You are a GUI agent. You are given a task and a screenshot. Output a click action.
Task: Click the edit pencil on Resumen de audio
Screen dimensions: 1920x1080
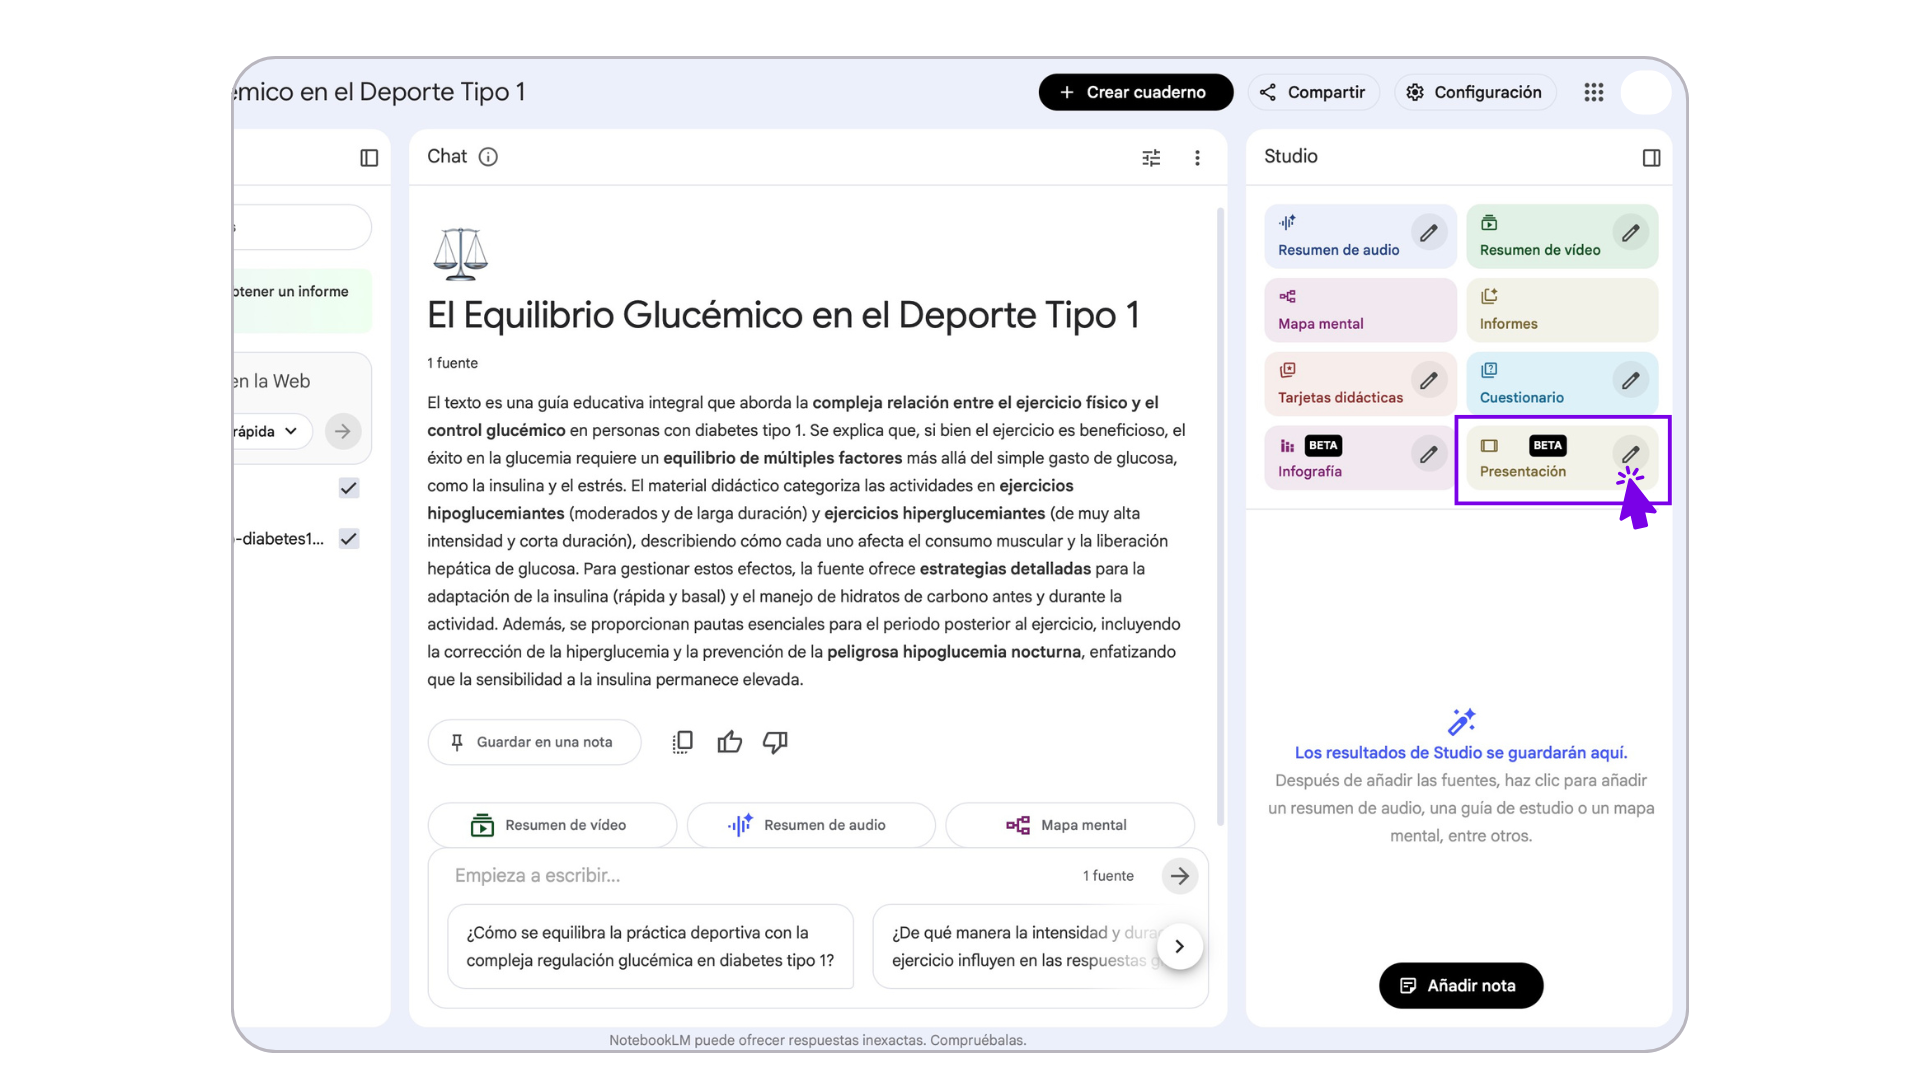click(x=1429, y=233)
